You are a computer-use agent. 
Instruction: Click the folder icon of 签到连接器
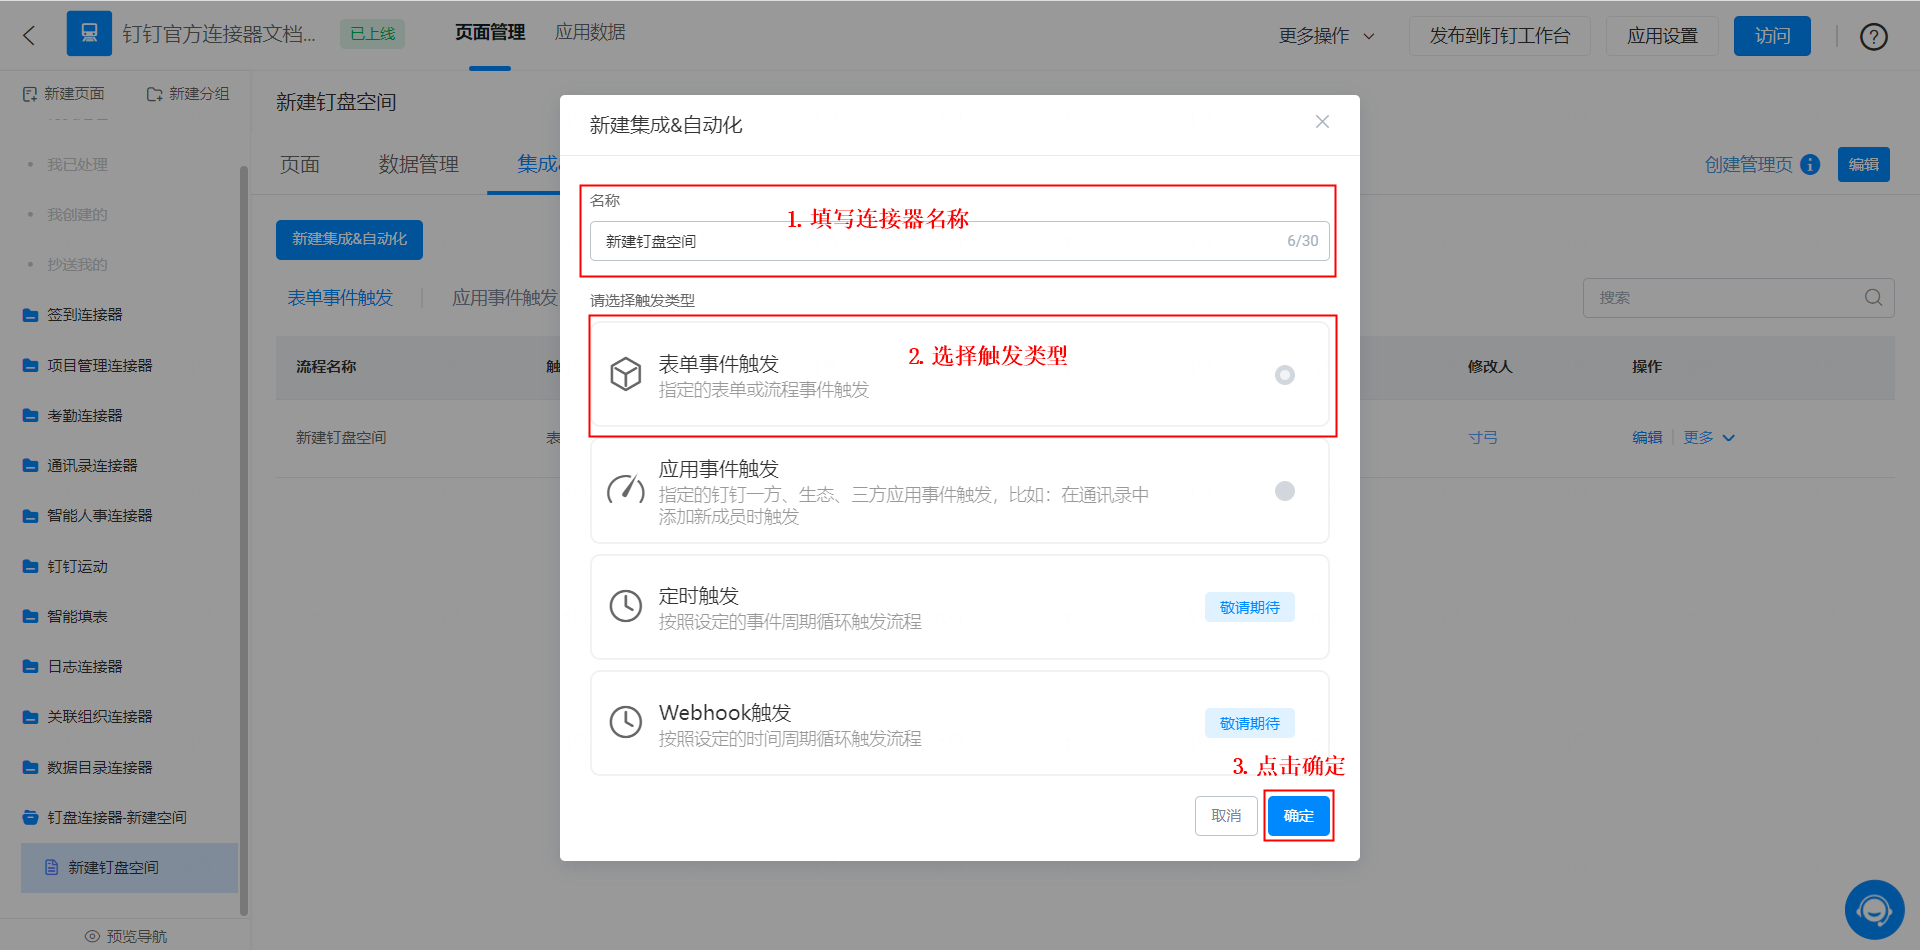coord(30,315)
